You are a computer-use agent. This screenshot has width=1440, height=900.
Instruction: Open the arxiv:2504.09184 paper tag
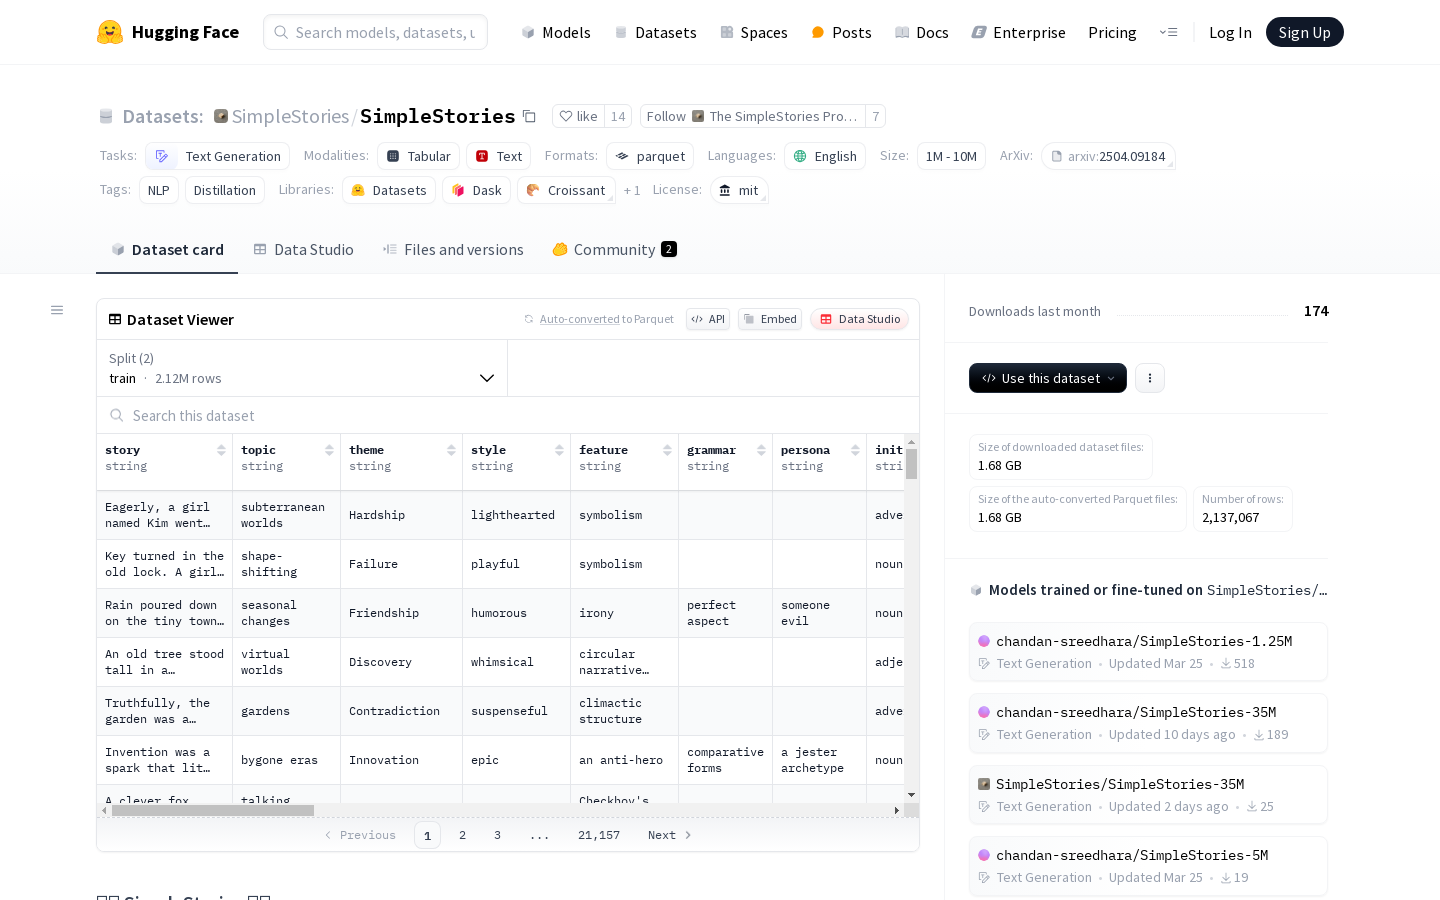pyautogui.click(x=1108, y=156)
